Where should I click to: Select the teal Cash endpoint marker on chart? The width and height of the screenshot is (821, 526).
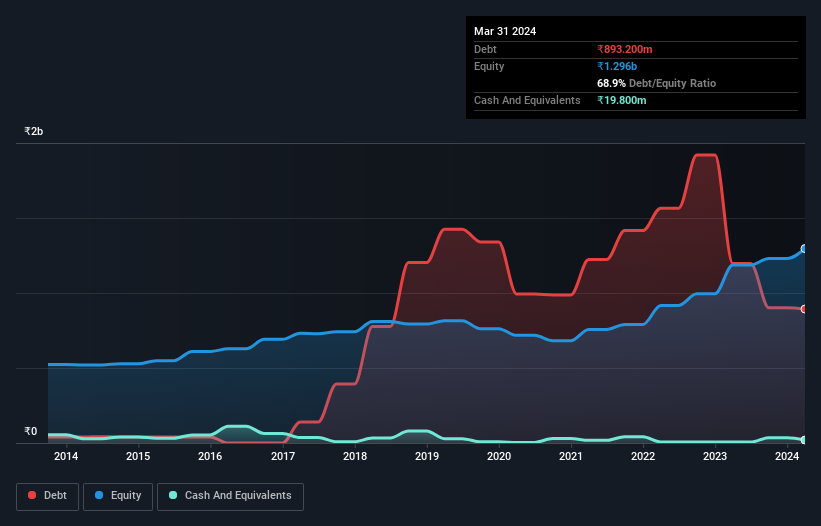(804, 440)
